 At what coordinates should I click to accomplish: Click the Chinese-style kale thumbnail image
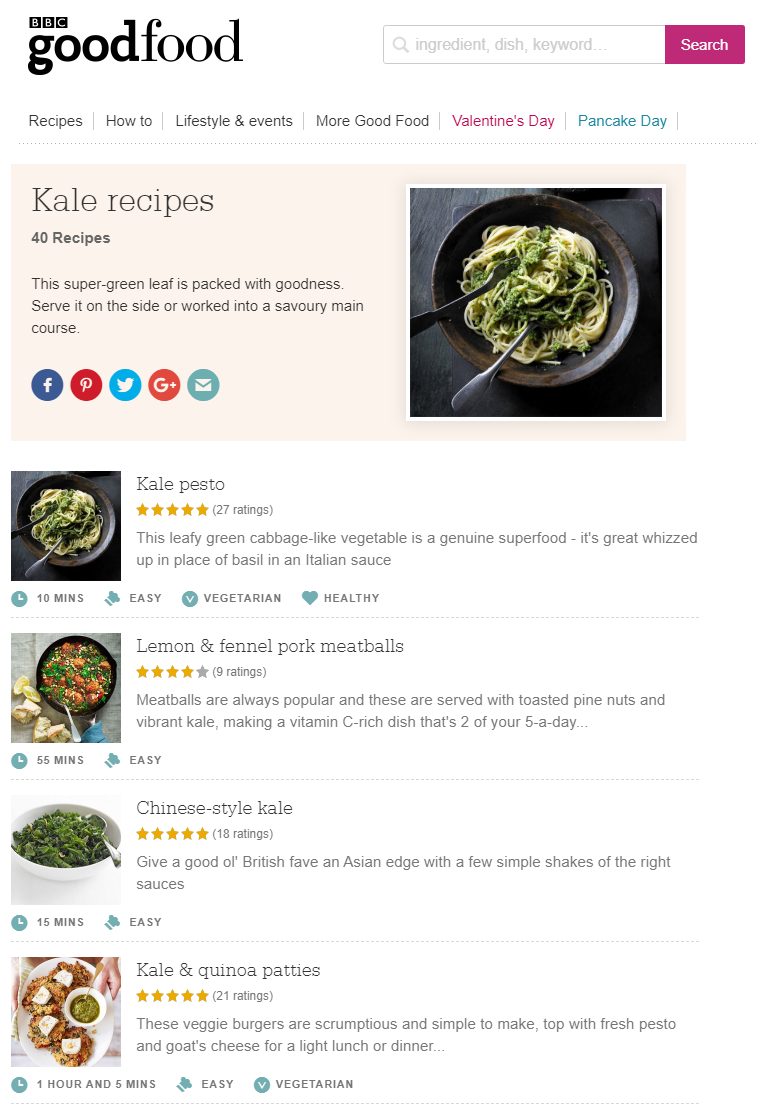[66, 850]
